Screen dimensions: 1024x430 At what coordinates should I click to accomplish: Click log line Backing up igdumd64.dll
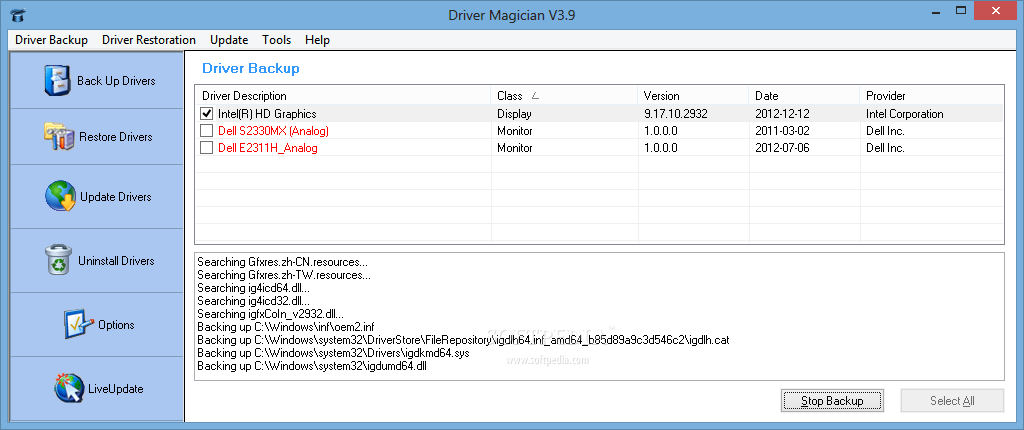pos(312,366)
